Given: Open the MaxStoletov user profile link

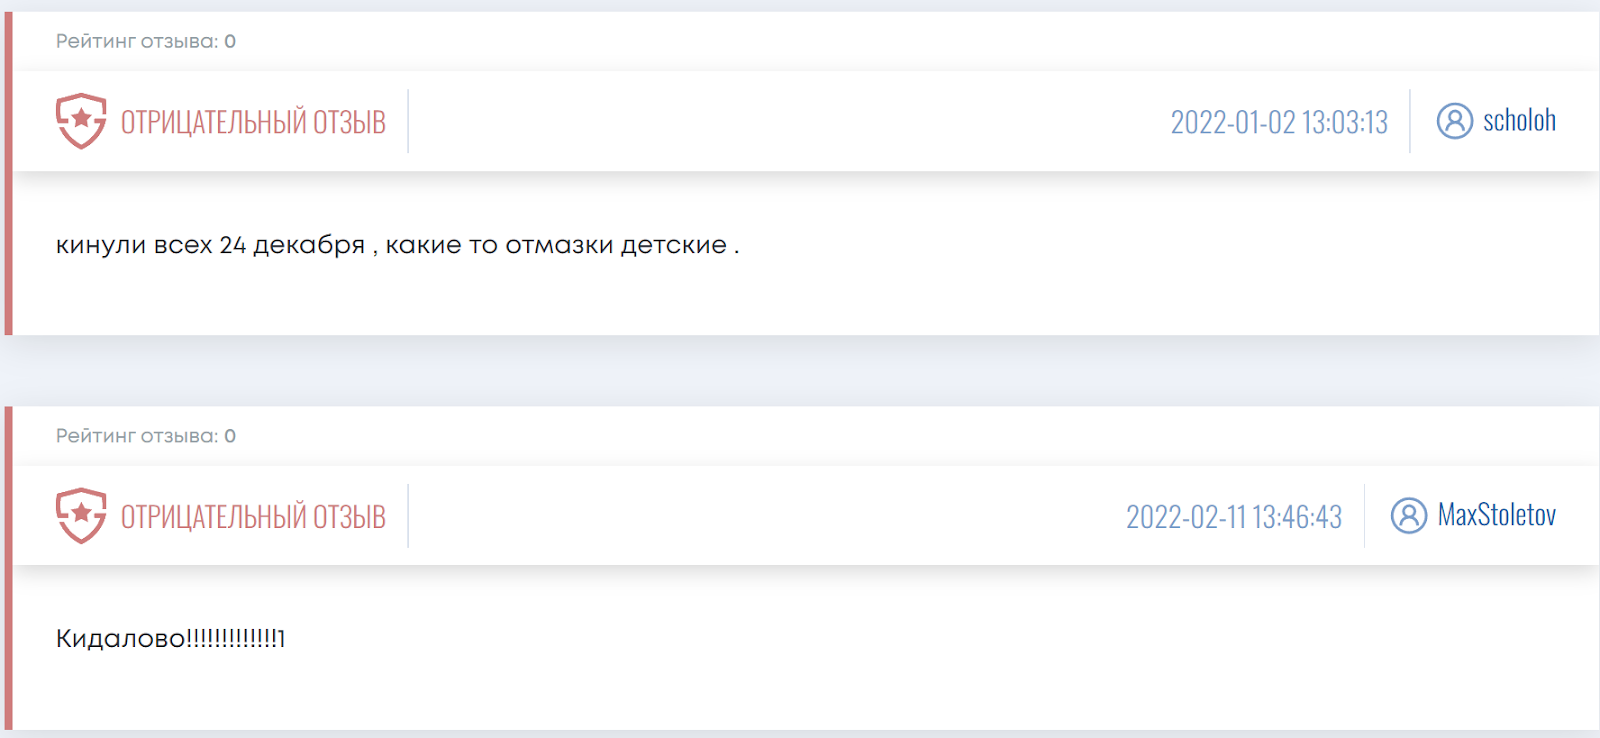Looking at the screenshot, I should pos(1497,515).
